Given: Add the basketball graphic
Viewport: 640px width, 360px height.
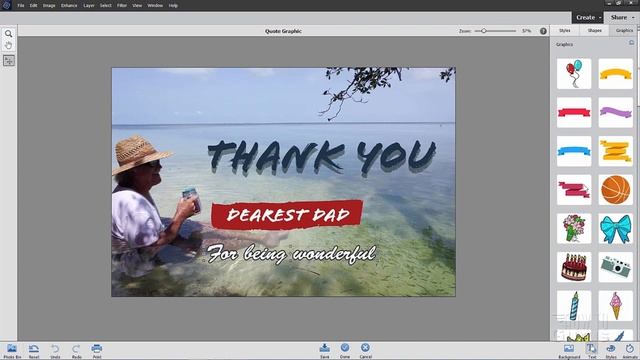Looking at the screenshot, I should (x=616, y=190).
